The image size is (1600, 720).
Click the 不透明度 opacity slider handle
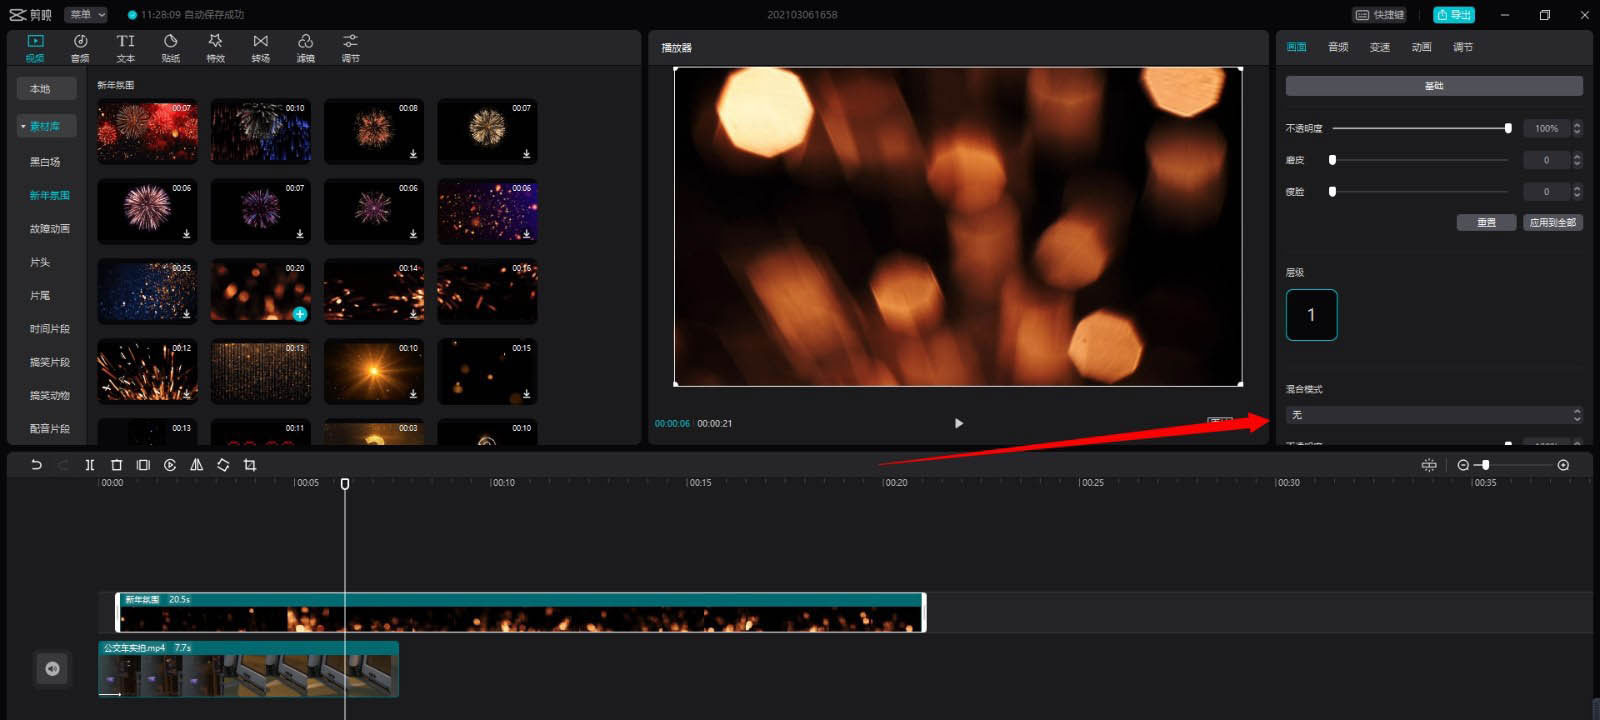coord(1508,128)
